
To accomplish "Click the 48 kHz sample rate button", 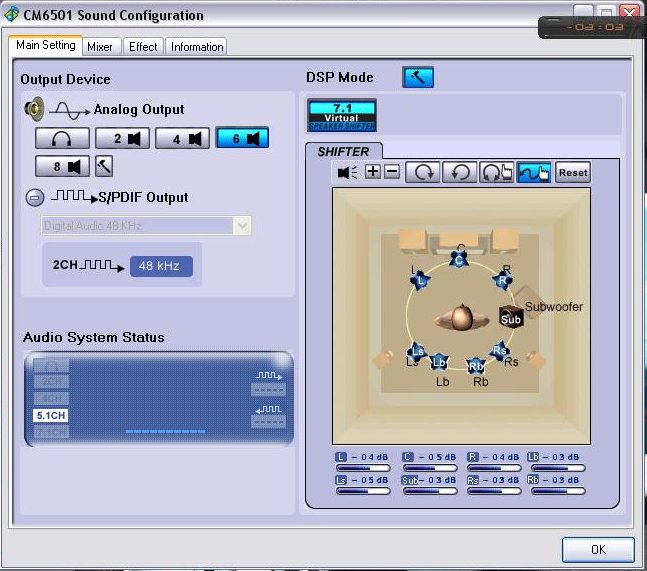I will 161,266.
